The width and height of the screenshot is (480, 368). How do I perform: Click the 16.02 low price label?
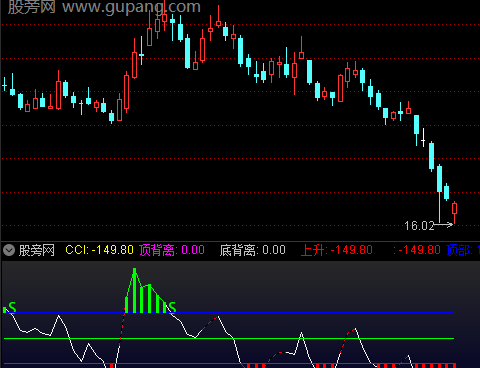click(x=419, y=226)
